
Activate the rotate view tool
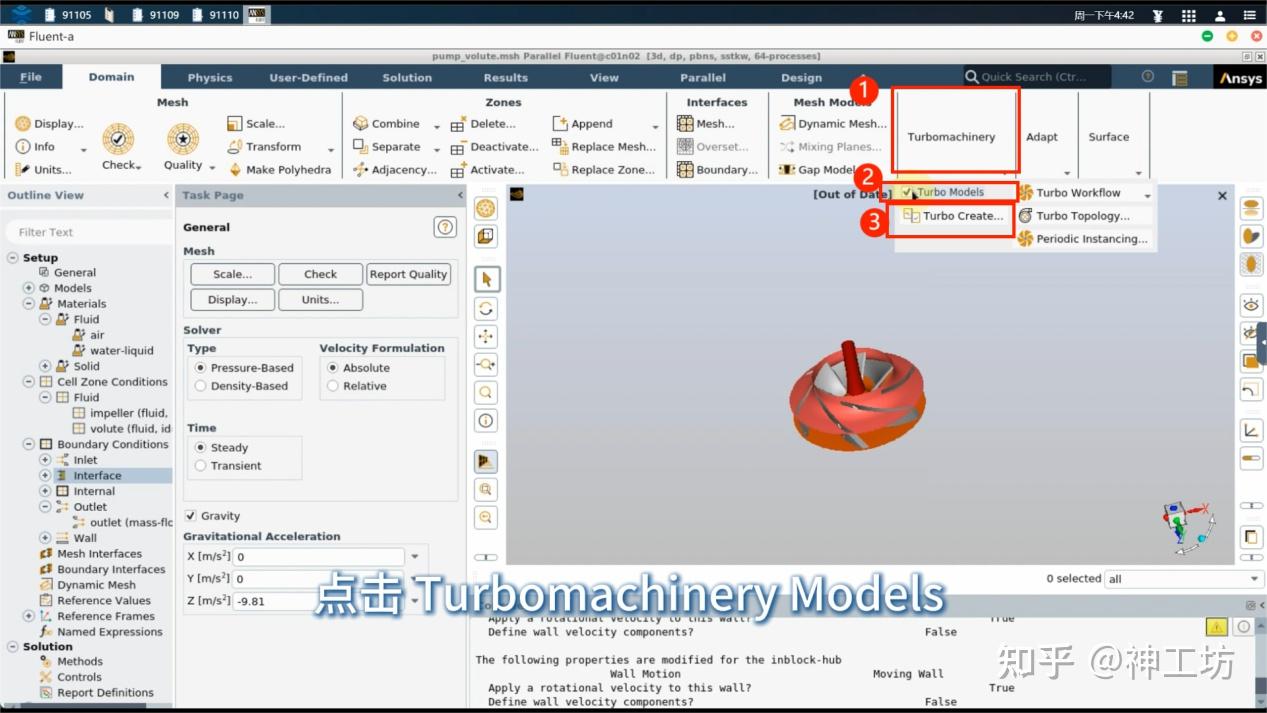click(486, 308)
